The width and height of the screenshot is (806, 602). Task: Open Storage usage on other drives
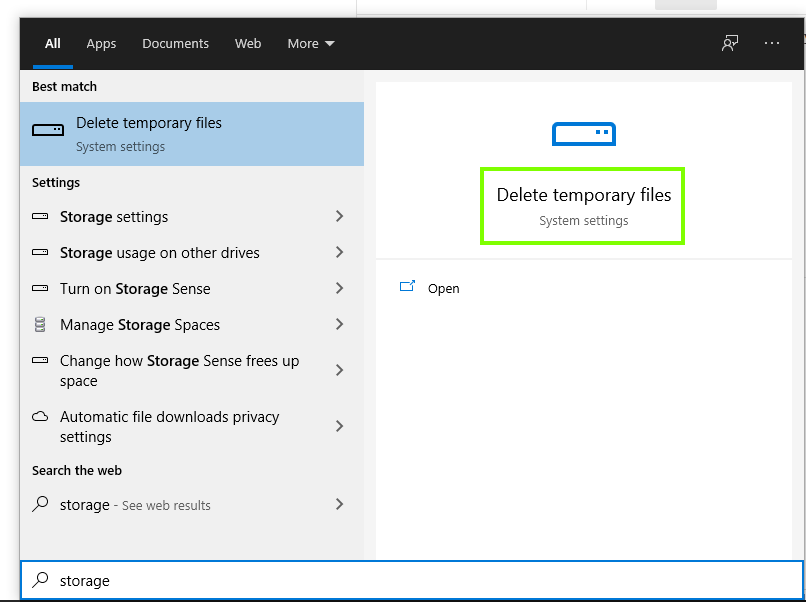click(160, 253)
